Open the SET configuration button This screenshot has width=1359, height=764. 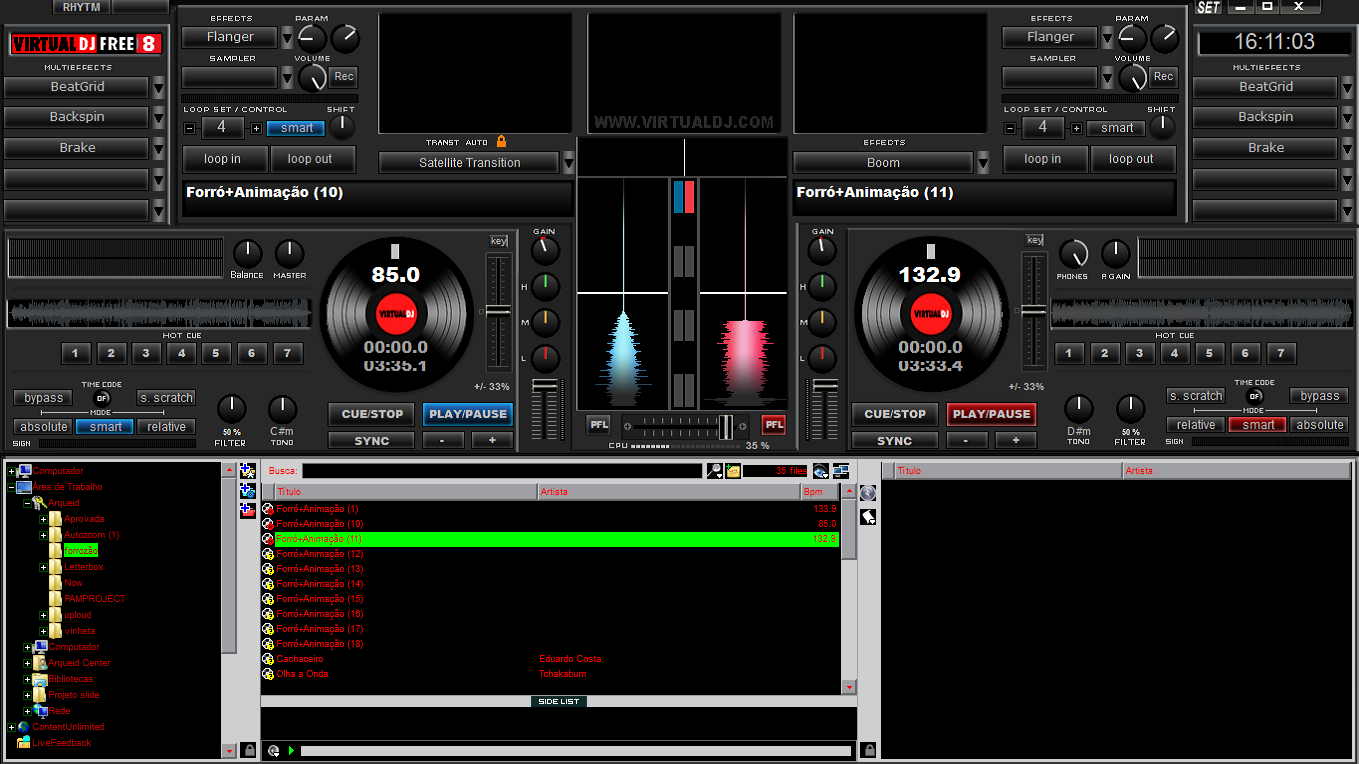[1208, 7]
